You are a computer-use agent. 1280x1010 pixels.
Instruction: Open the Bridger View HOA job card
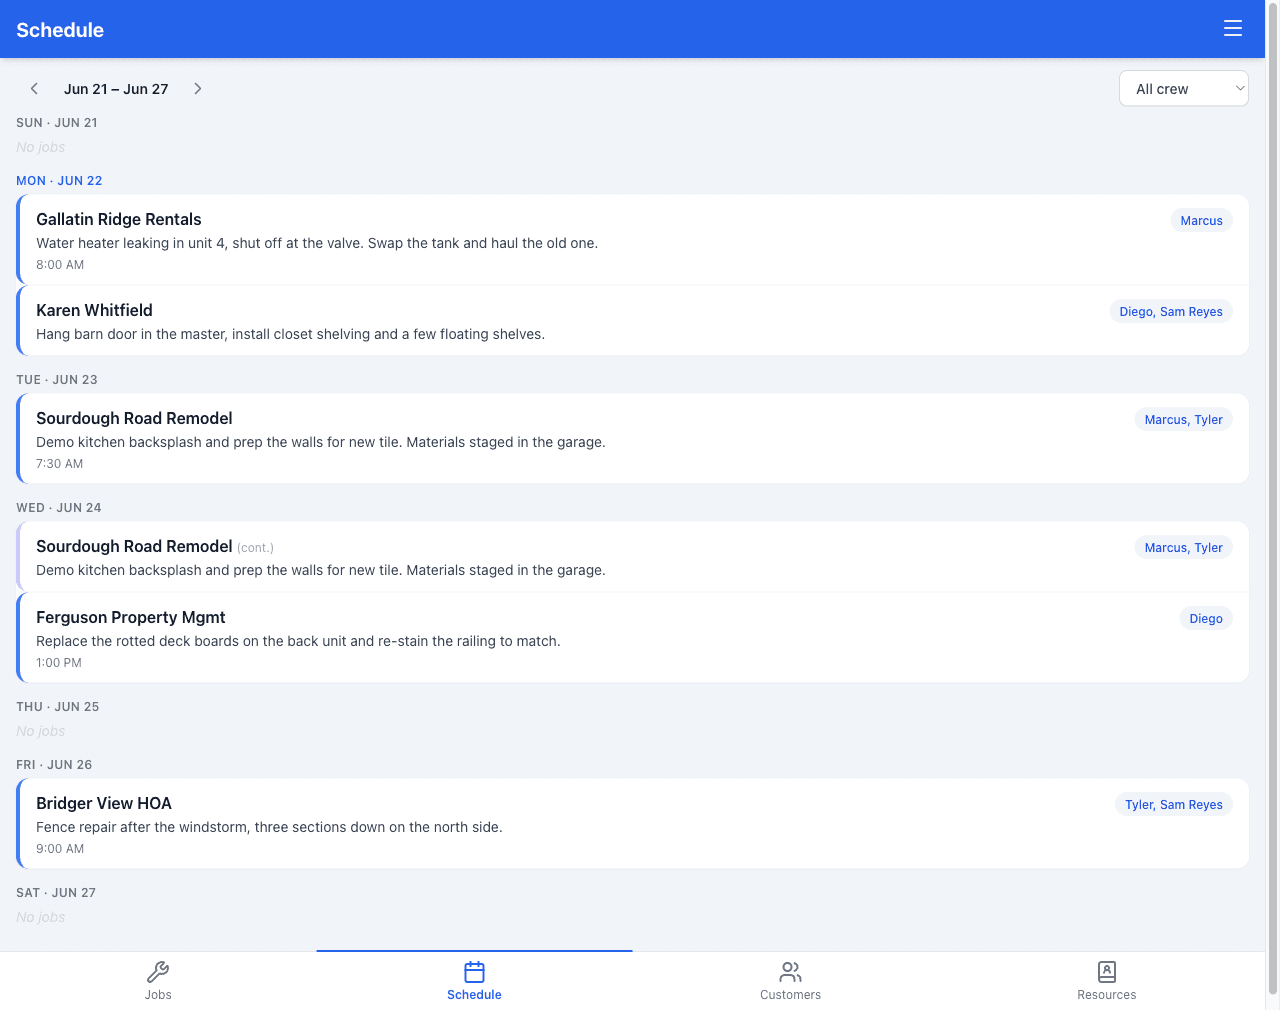click(x=633, y=824)
